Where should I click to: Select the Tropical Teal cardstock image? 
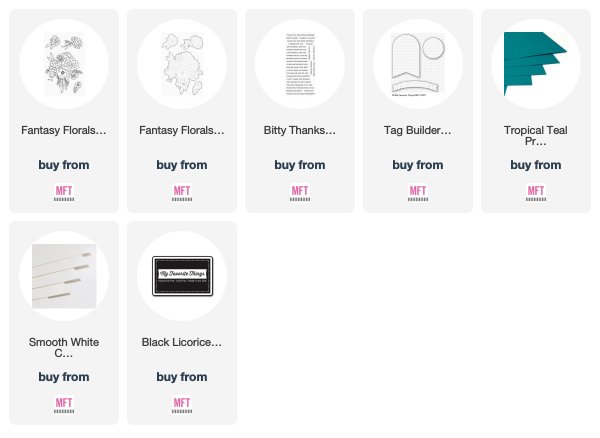tap(536, 64)
